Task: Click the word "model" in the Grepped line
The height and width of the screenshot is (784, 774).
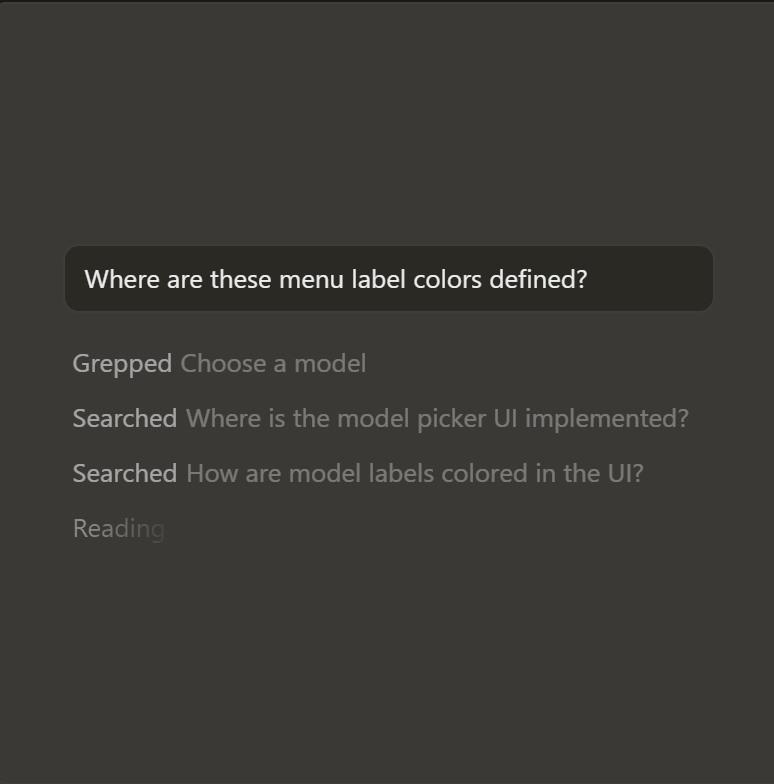Action: pos(337,364)
